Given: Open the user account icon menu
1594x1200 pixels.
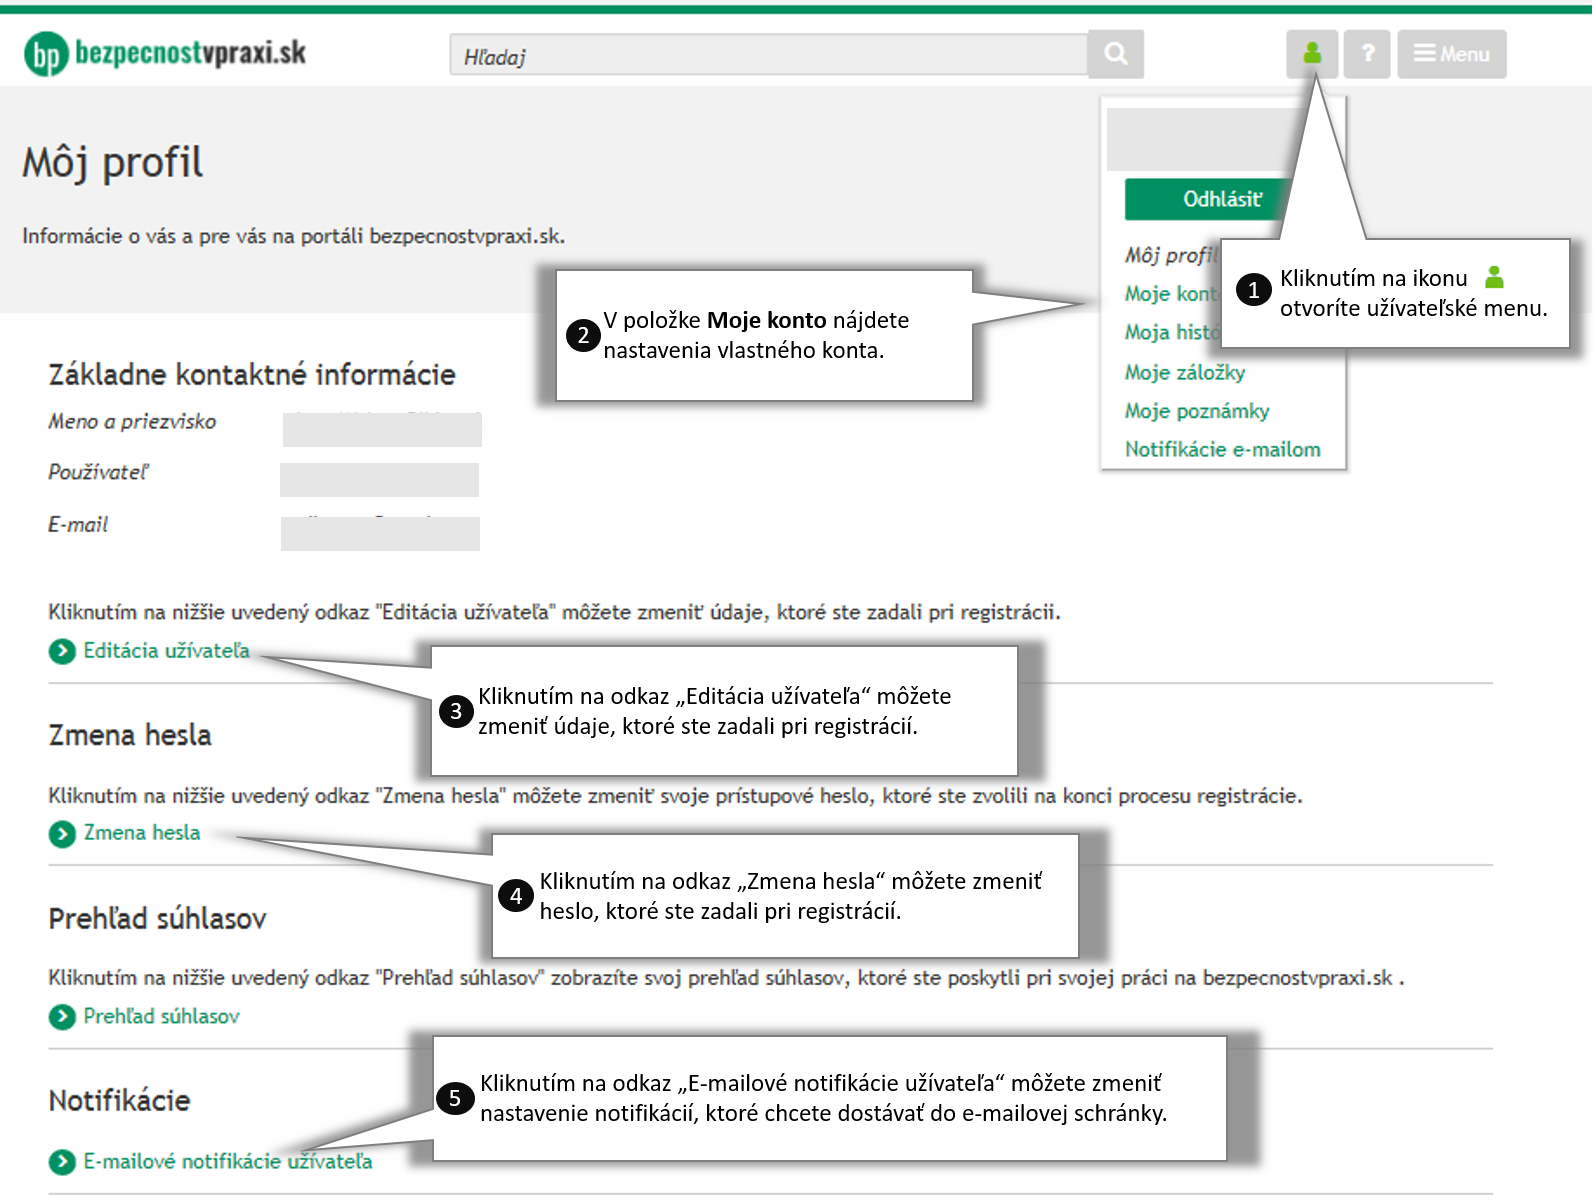Looking at the screenshot, I should pyautogui.click(x=1312, y=54).
